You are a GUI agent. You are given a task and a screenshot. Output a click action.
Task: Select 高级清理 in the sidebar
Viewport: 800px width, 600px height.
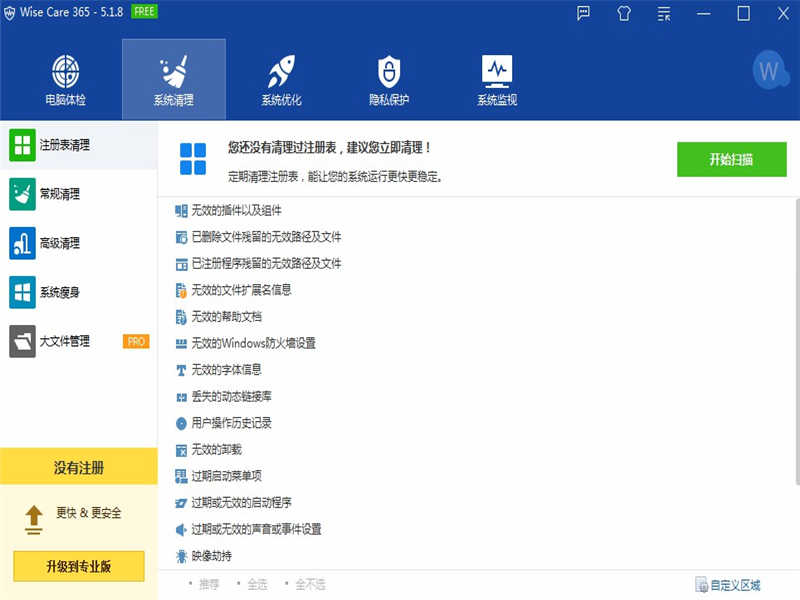tap(79, 243)
